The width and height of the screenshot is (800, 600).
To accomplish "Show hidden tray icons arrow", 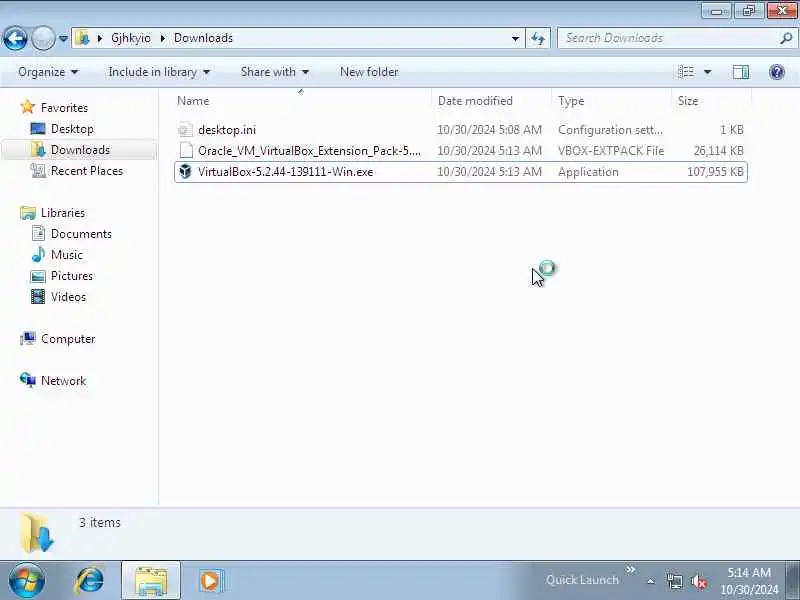I will pos(651,581).
